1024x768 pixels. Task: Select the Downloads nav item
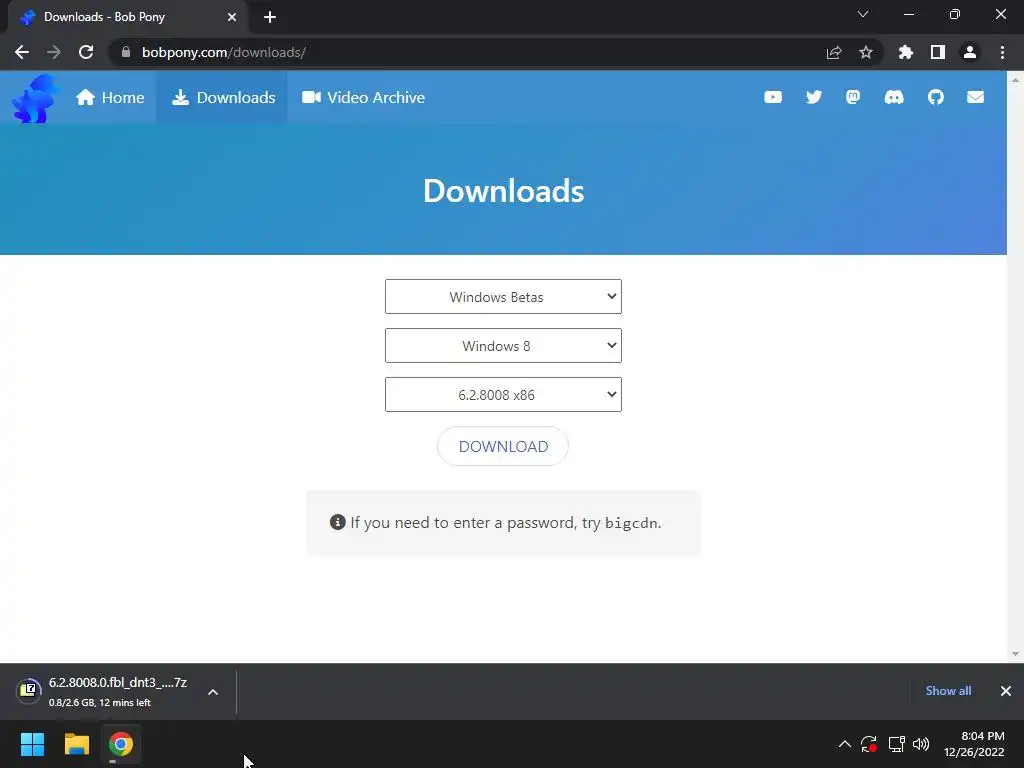pos(223,97)
